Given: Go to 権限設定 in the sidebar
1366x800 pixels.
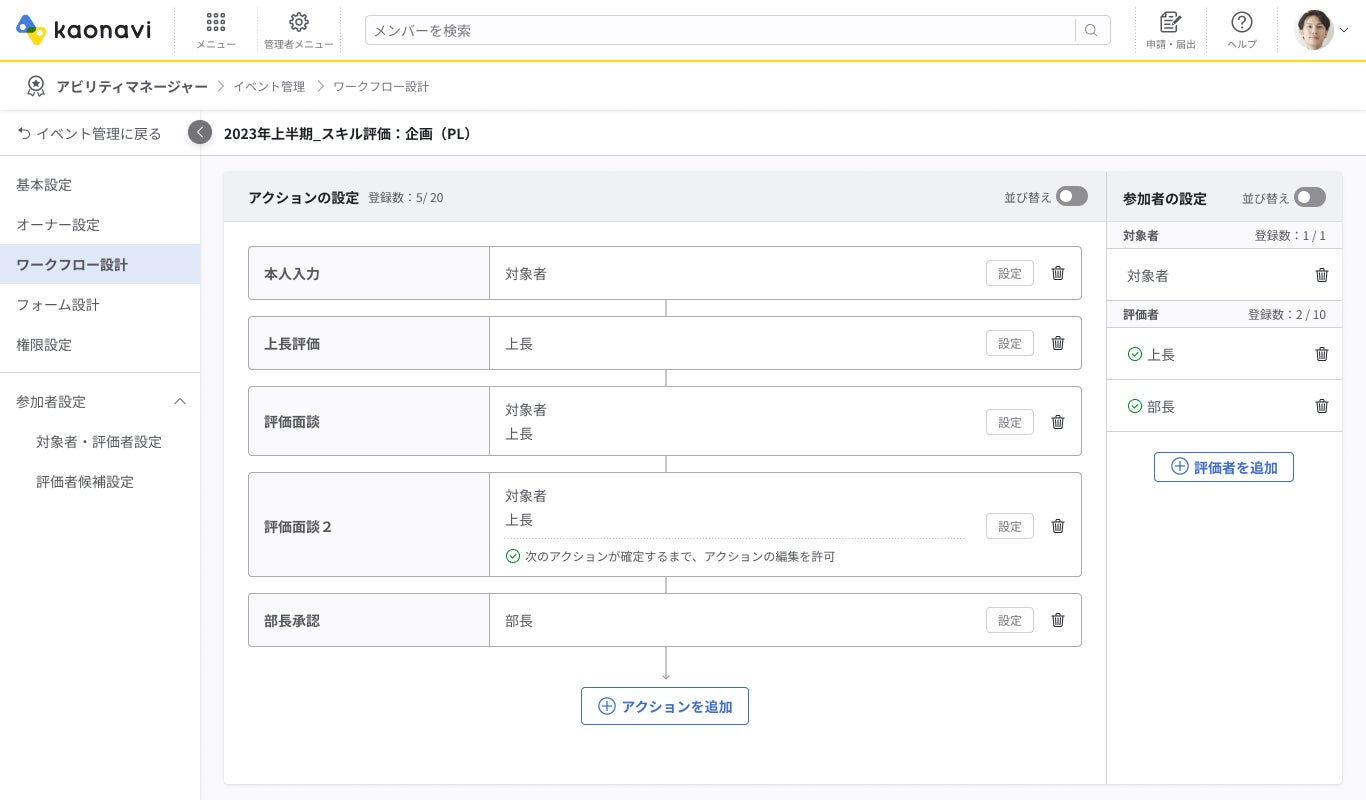Looking at the screenshot, I should 44,345.
